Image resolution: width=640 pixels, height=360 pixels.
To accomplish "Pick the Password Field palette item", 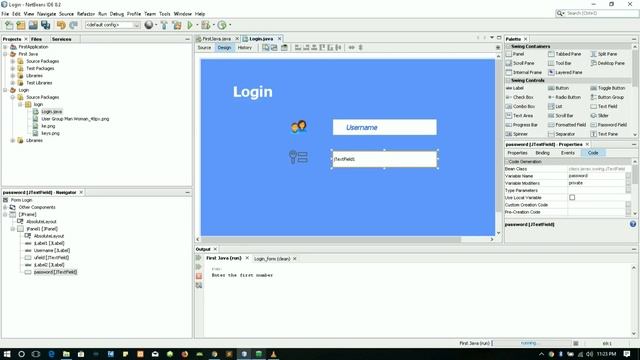I will pos(609,125).
